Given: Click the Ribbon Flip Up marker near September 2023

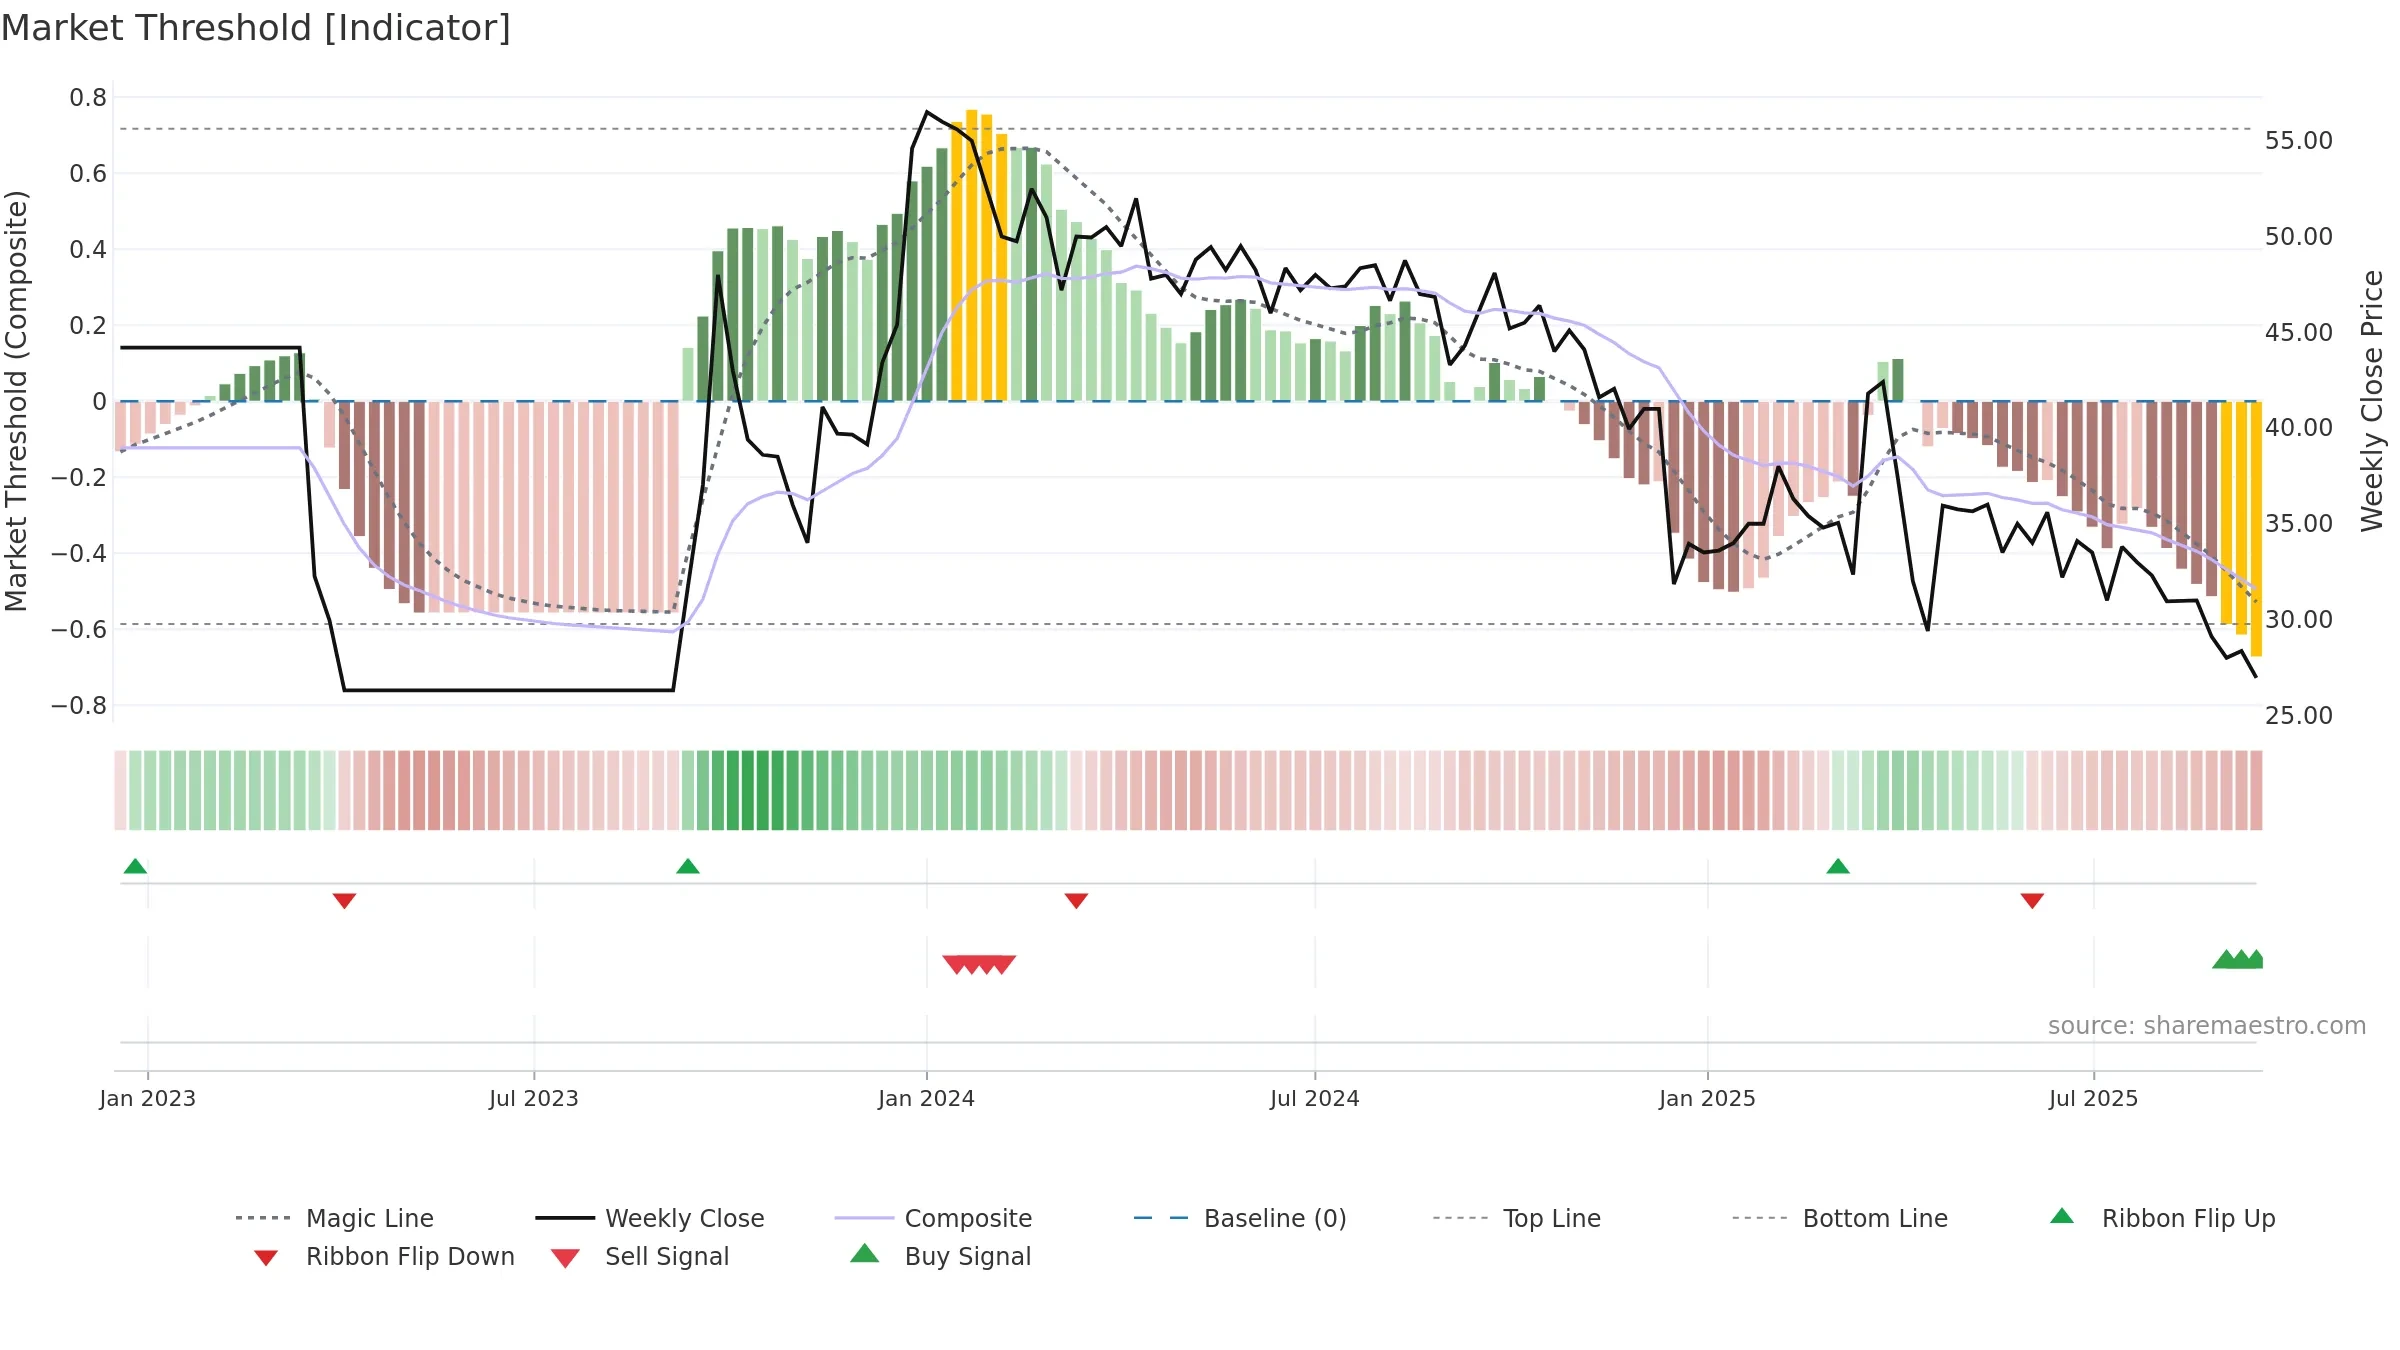Looking at the screenshot, I should [688, 866].
